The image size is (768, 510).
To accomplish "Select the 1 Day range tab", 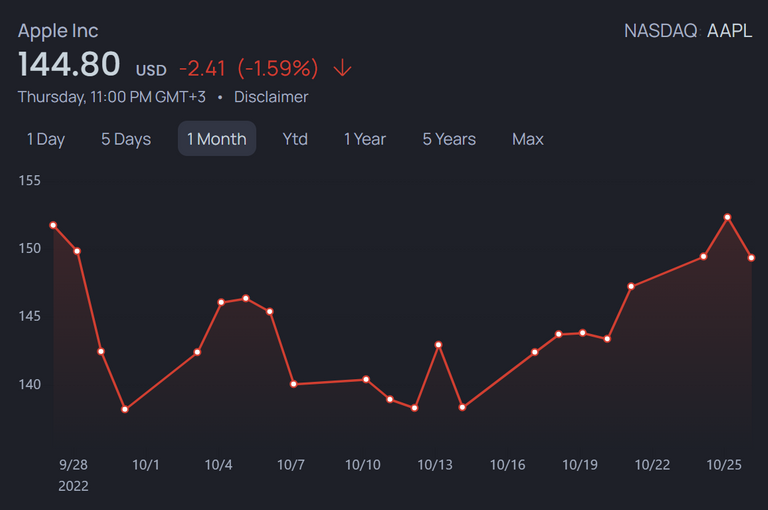I will tap(46, 139).
